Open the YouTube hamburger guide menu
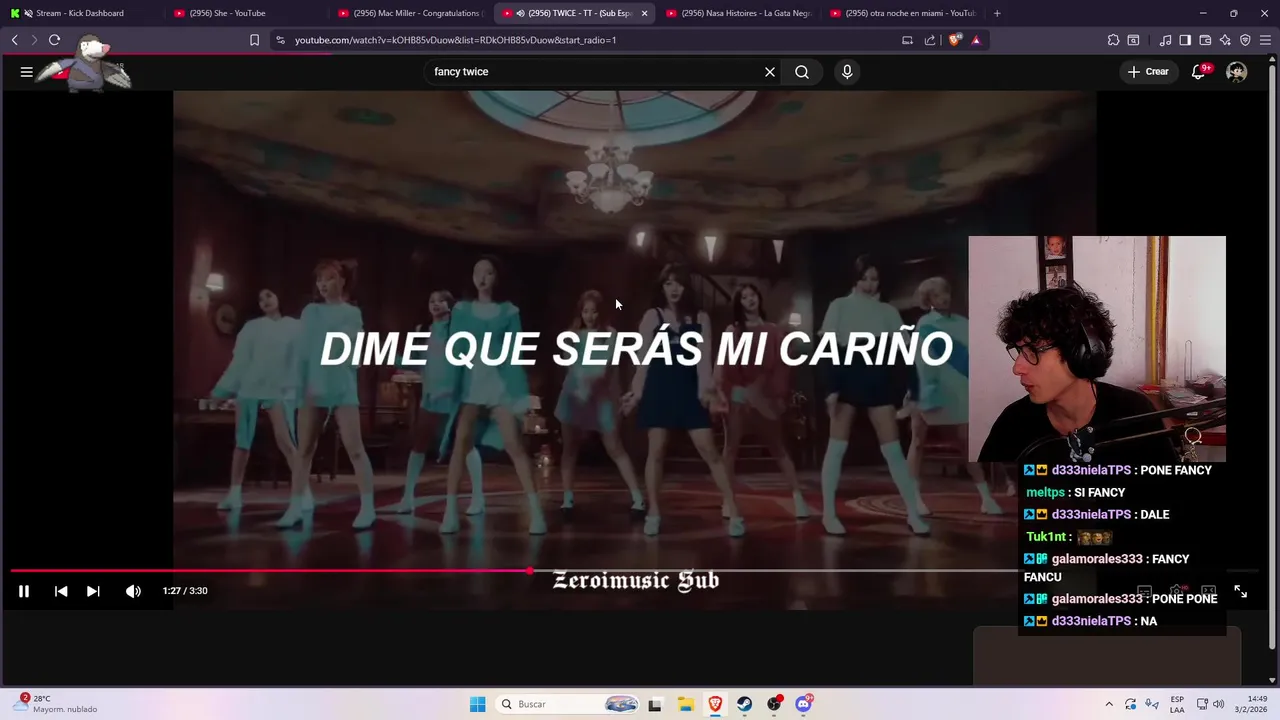 pos(27,72)
